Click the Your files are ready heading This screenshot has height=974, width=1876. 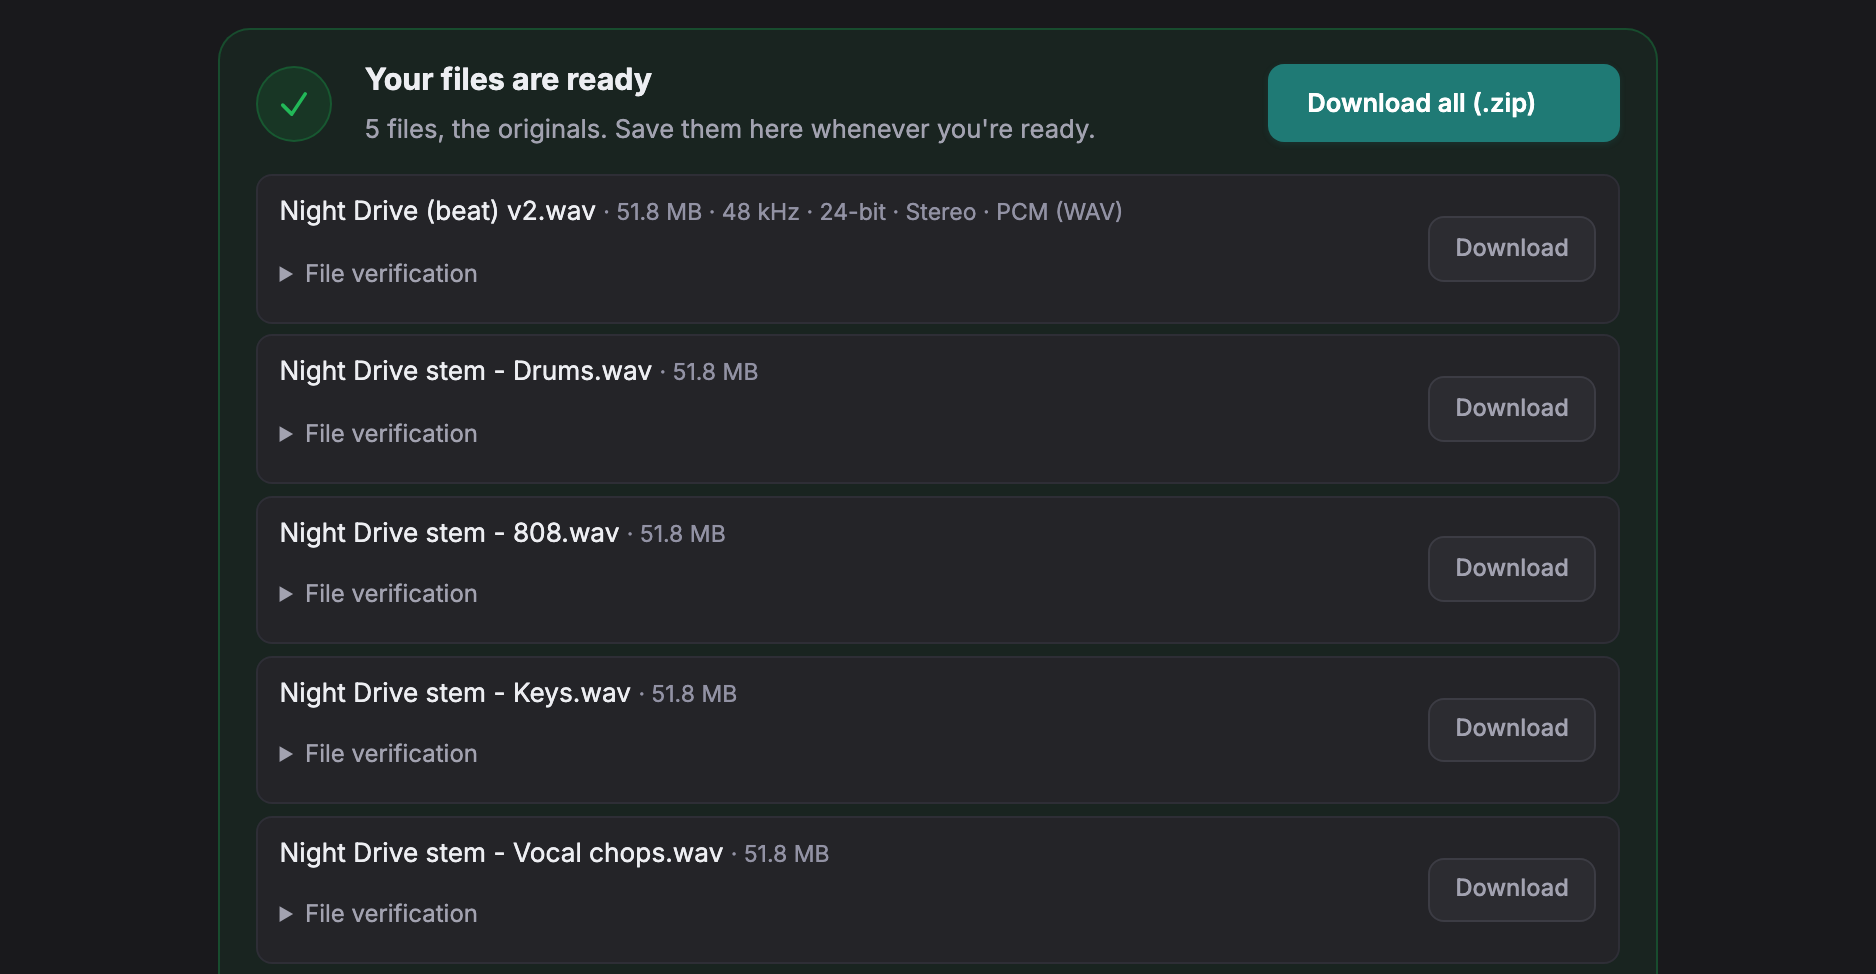pyautogui.click(x=508, y=79)
